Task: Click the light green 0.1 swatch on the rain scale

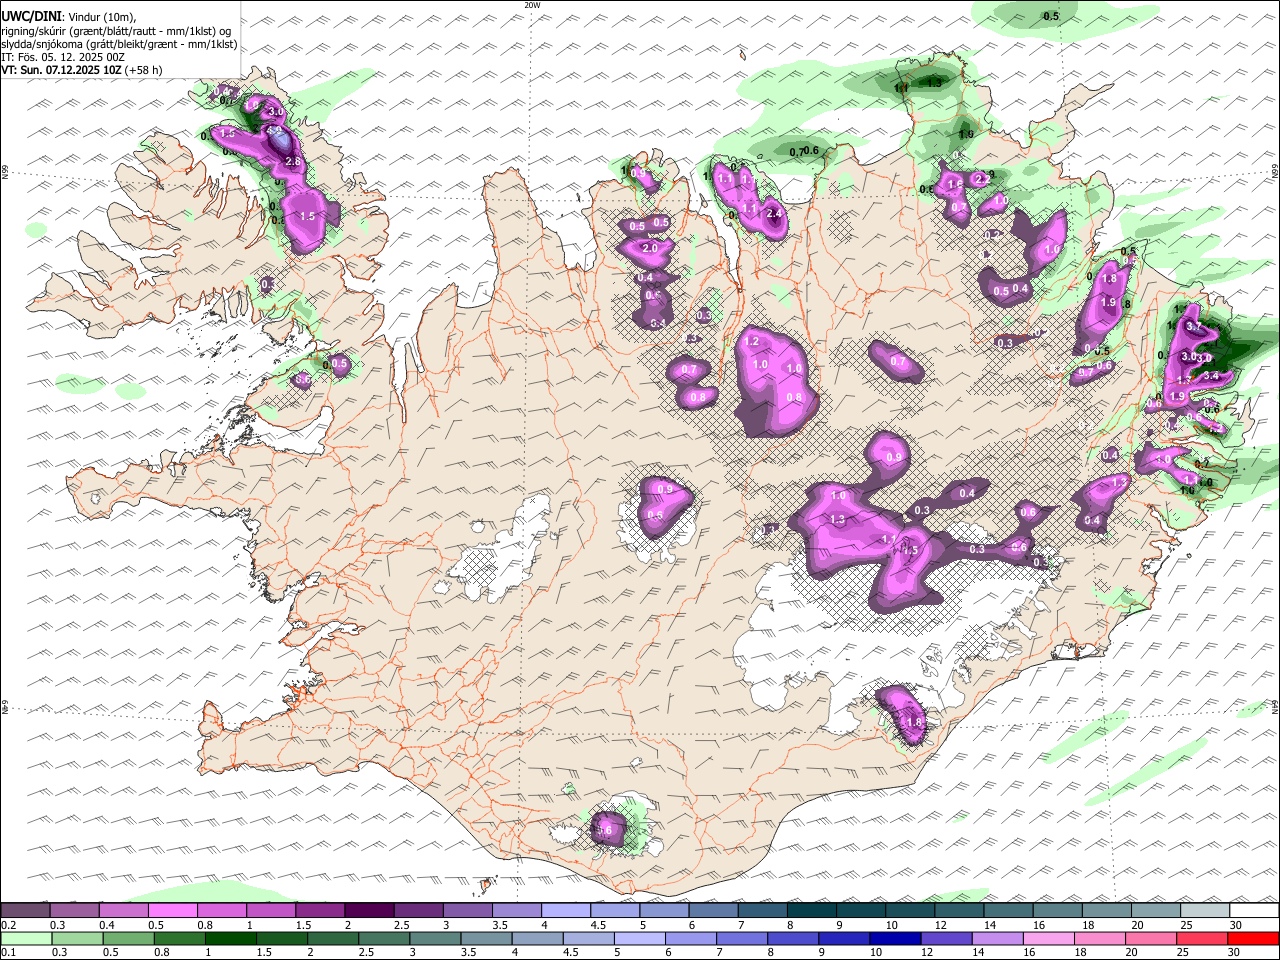Action: click(25, 939)
